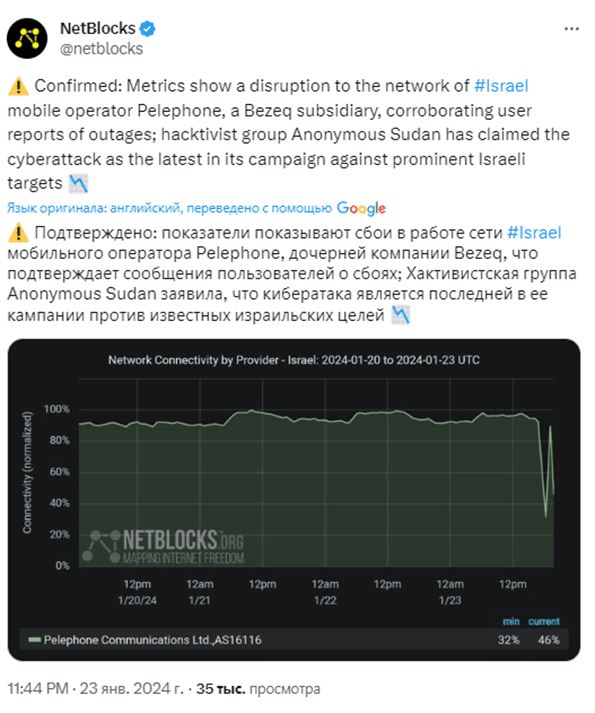Click the NetBlocks display name
595x713 pixels.
click(x=98, y=29)
